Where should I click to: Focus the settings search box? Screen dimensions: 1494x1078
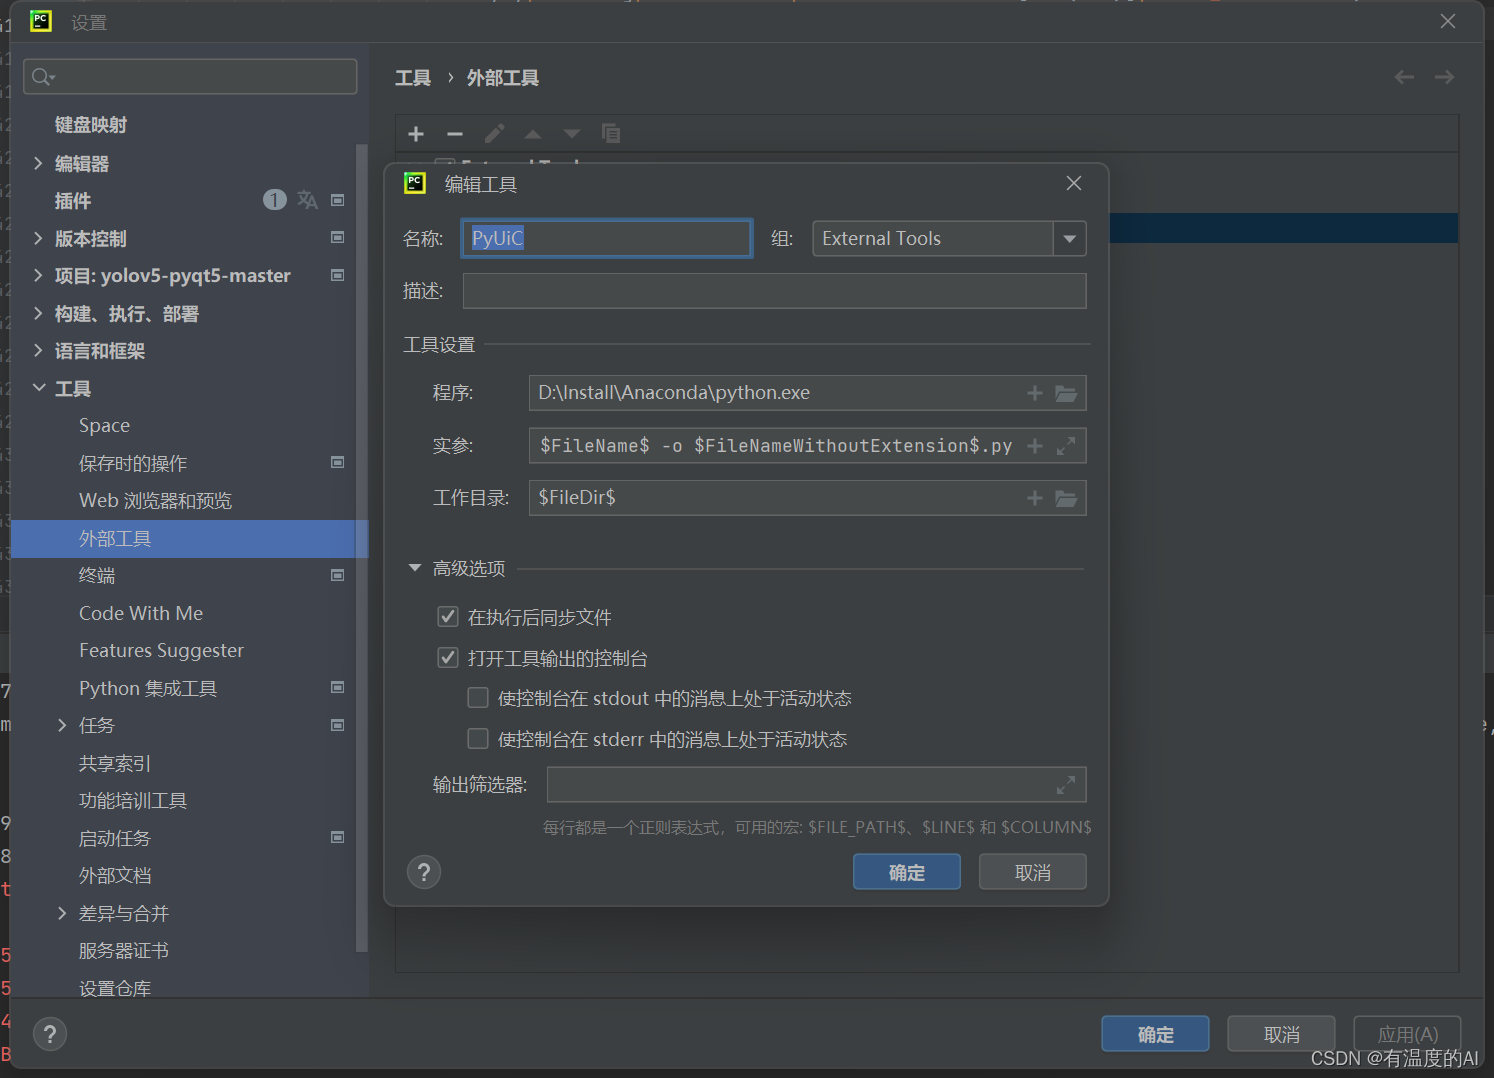[190, 77]
